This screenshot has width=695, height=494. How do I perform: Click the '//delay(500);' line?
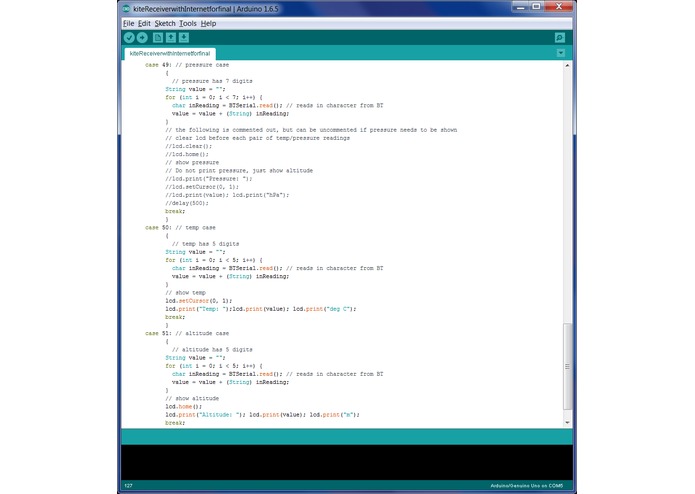tap(187, 203)
